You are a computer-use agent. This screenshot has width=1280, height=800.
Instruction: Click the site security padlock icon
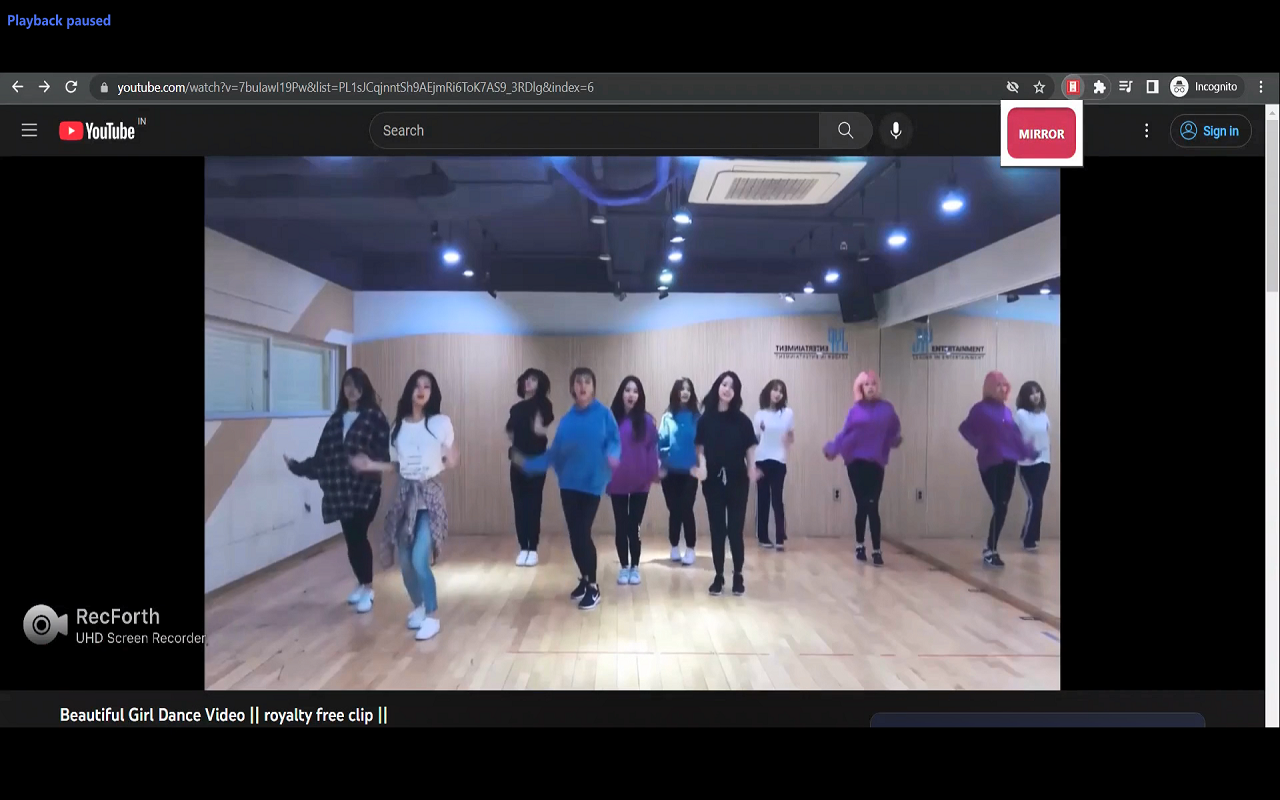(x=103, y=86)
